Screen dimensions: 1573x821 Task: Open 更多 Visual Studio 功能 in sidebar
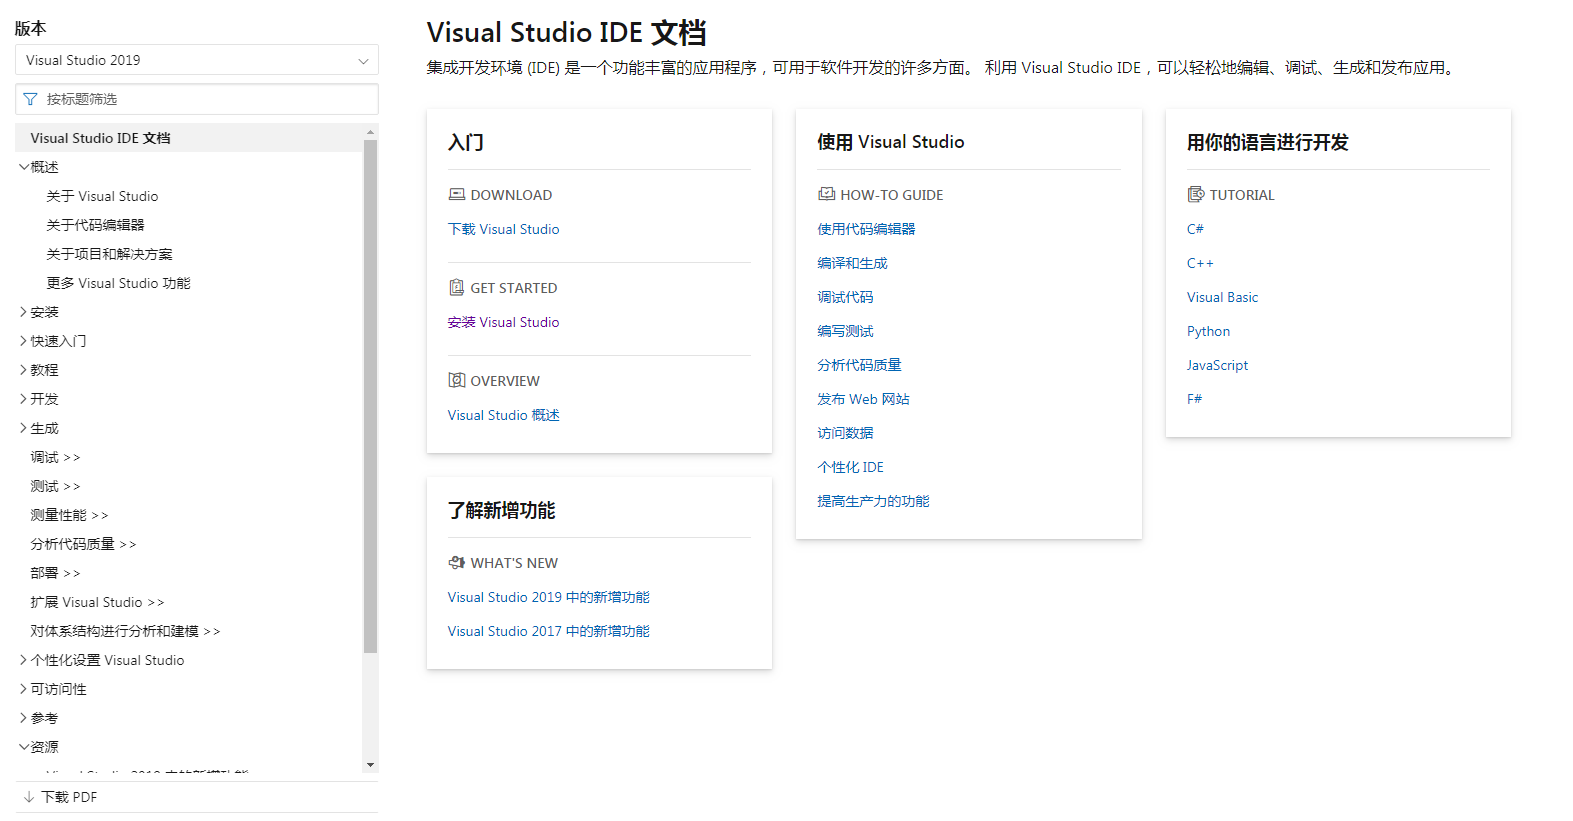tap(118, 283)
